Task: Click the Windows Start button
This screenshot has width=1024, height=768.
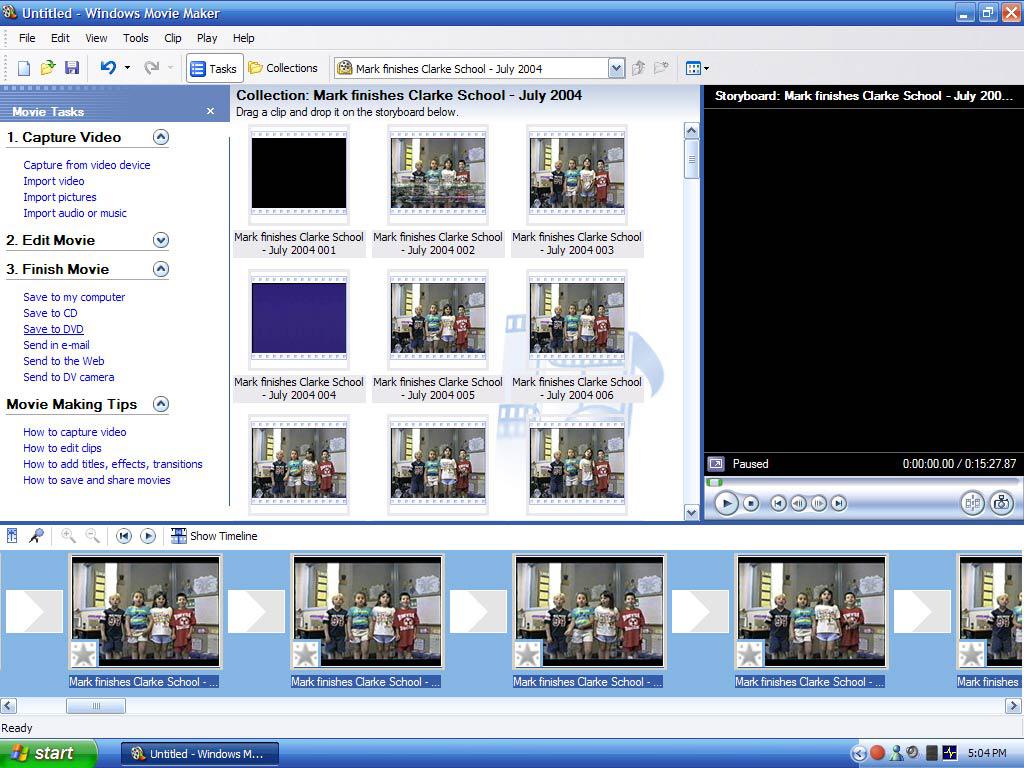Action: [x=47, y=754]
